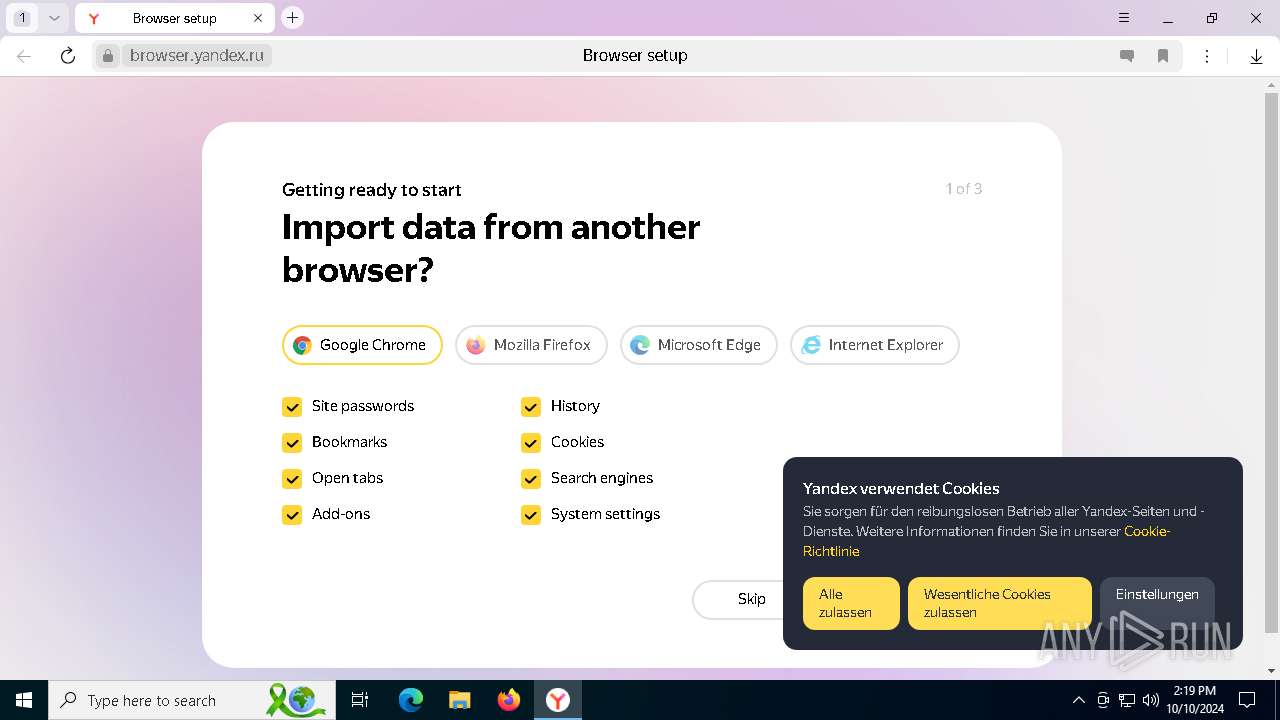This screenshot has height=720, width=1280.
Task: Click the 1 of 3 step indicator
Action: (x=964, y=189)
